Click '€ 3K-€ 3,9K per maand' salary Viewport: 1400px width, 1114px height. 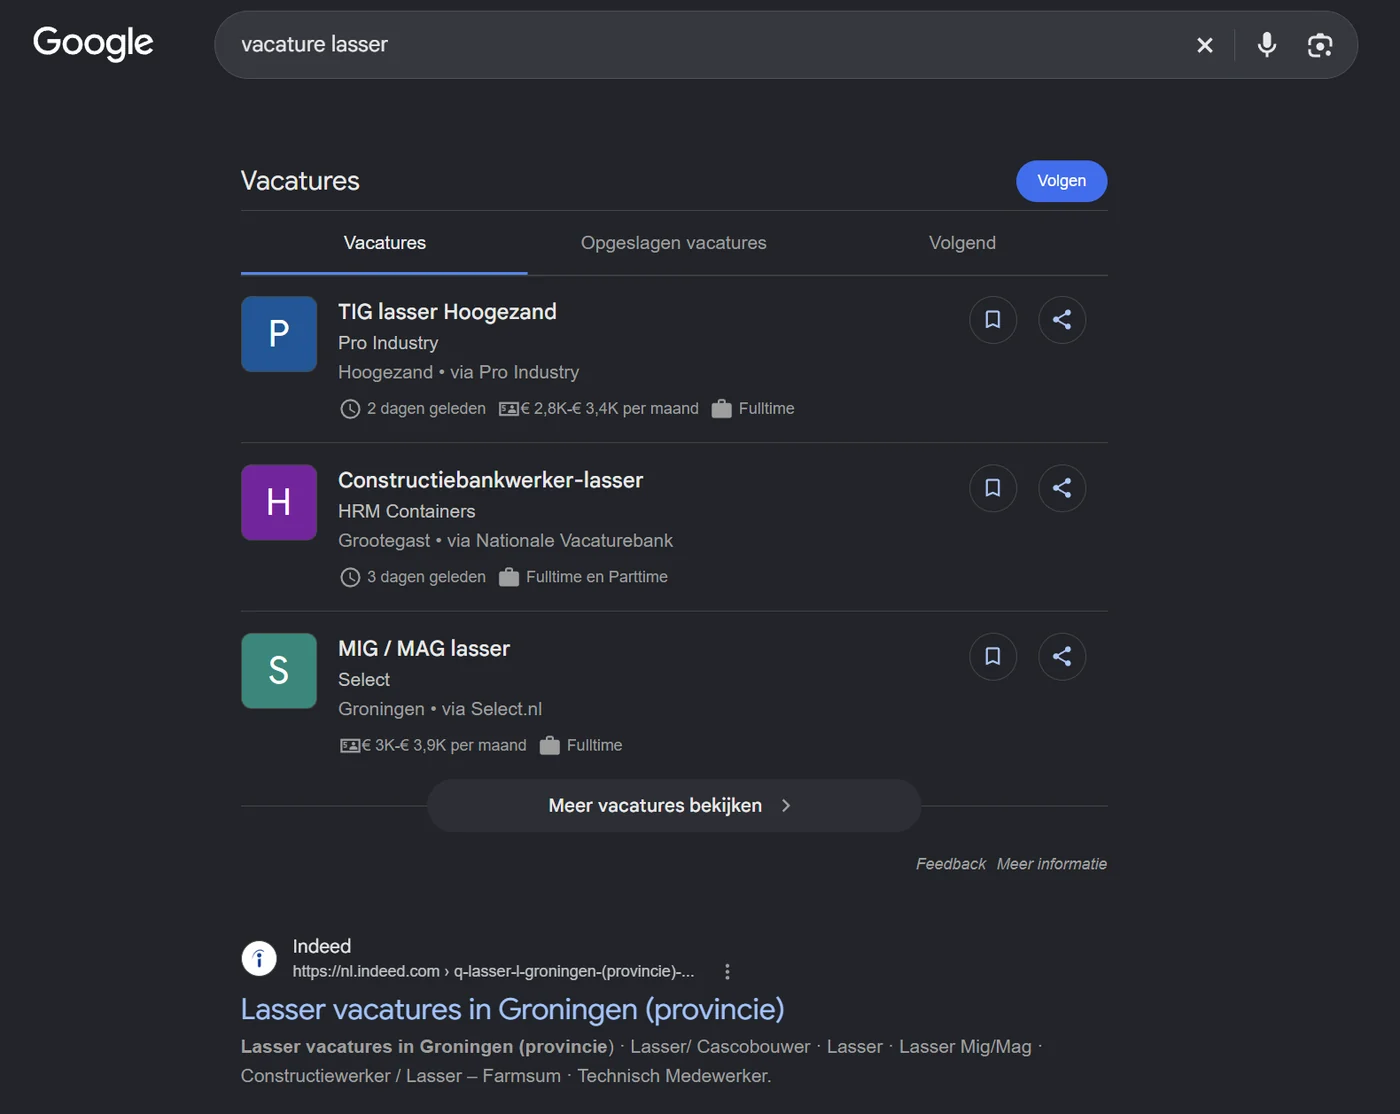pyautogui.click(x=444, y=746)
